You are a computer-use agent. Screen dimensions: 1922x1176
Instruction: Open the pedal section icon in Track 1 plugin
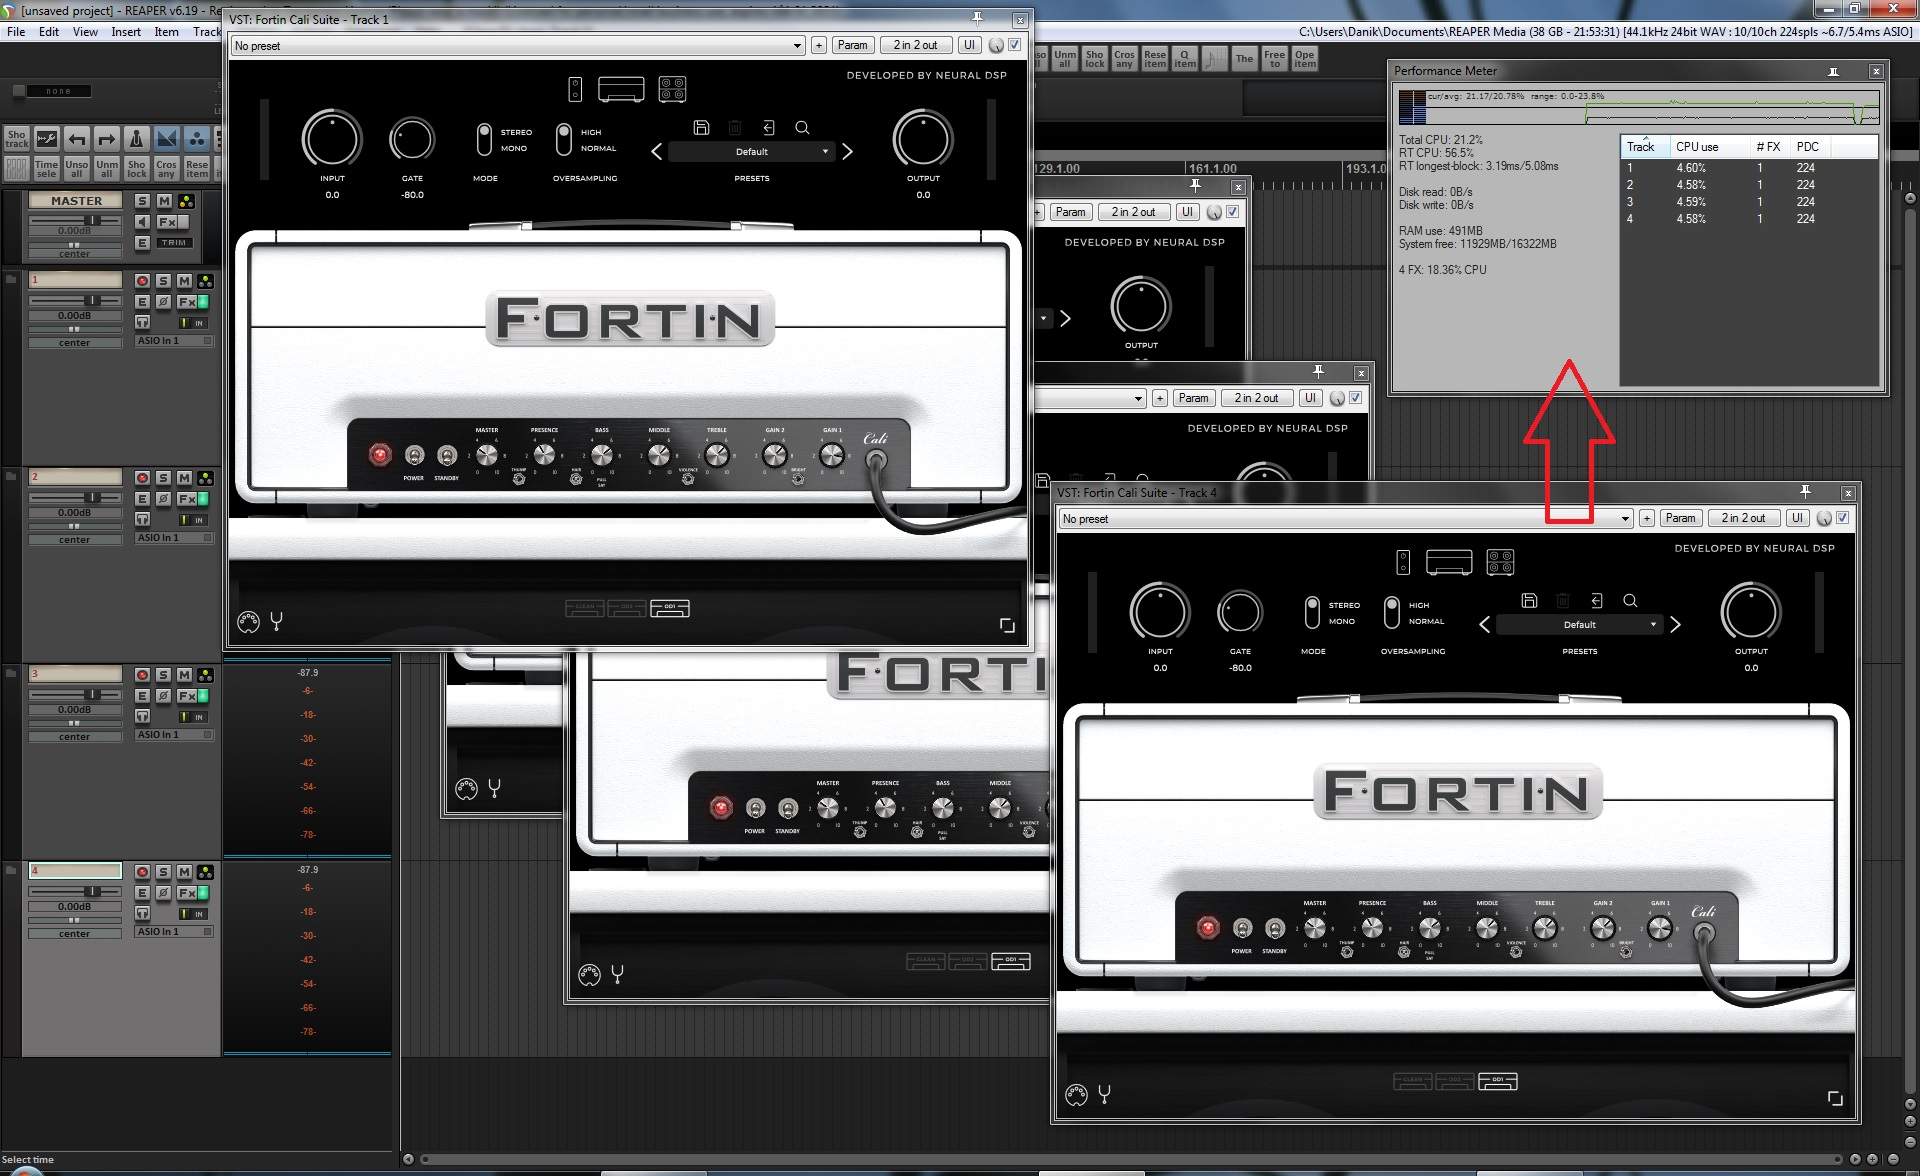575,89
